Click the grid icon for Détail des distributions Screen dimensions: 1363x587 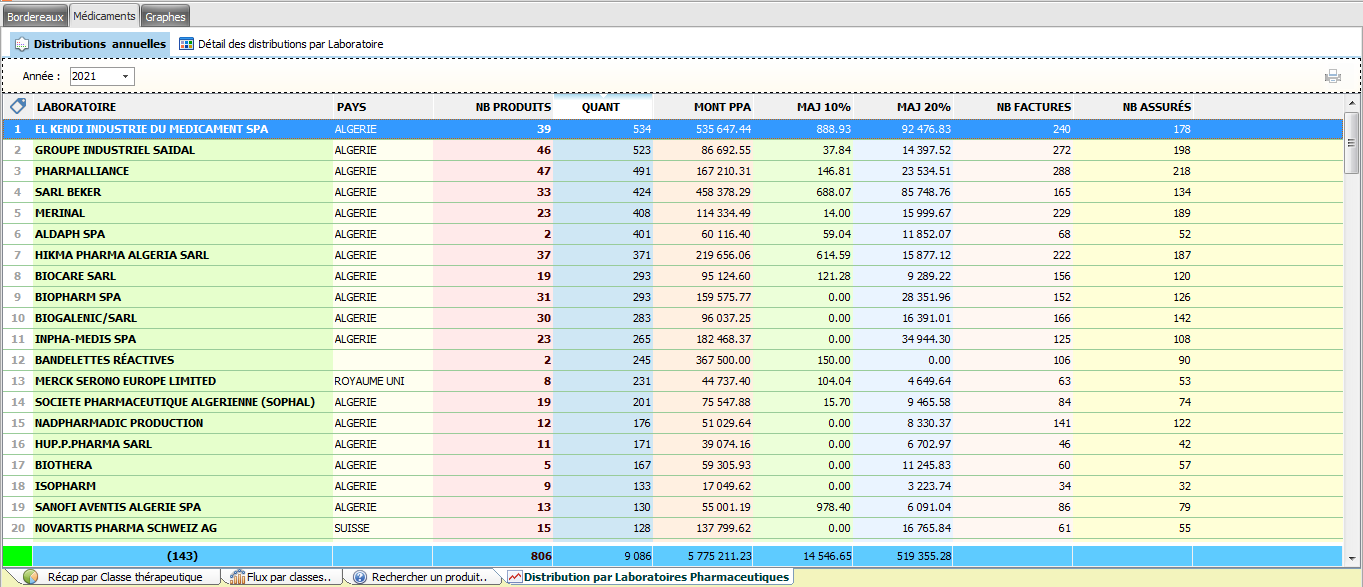pyautogui.click(x=186, y=44)
